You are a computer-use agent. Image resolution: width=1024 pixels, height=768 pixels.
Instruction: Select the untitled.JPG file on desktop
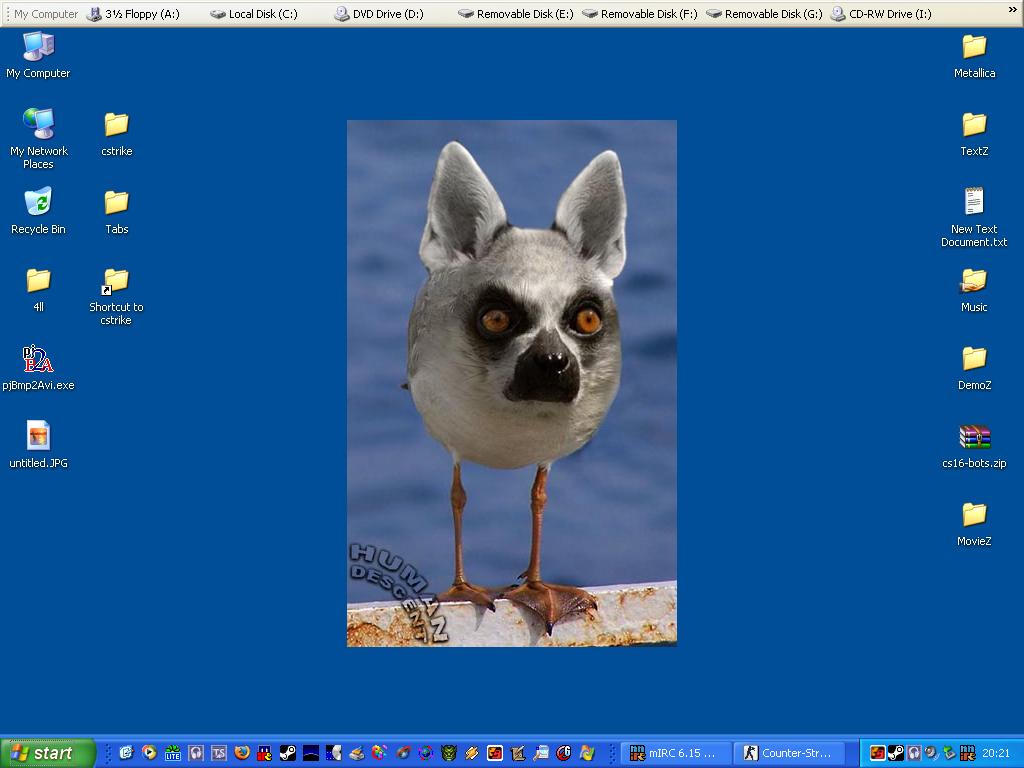(x=38, y=438)
